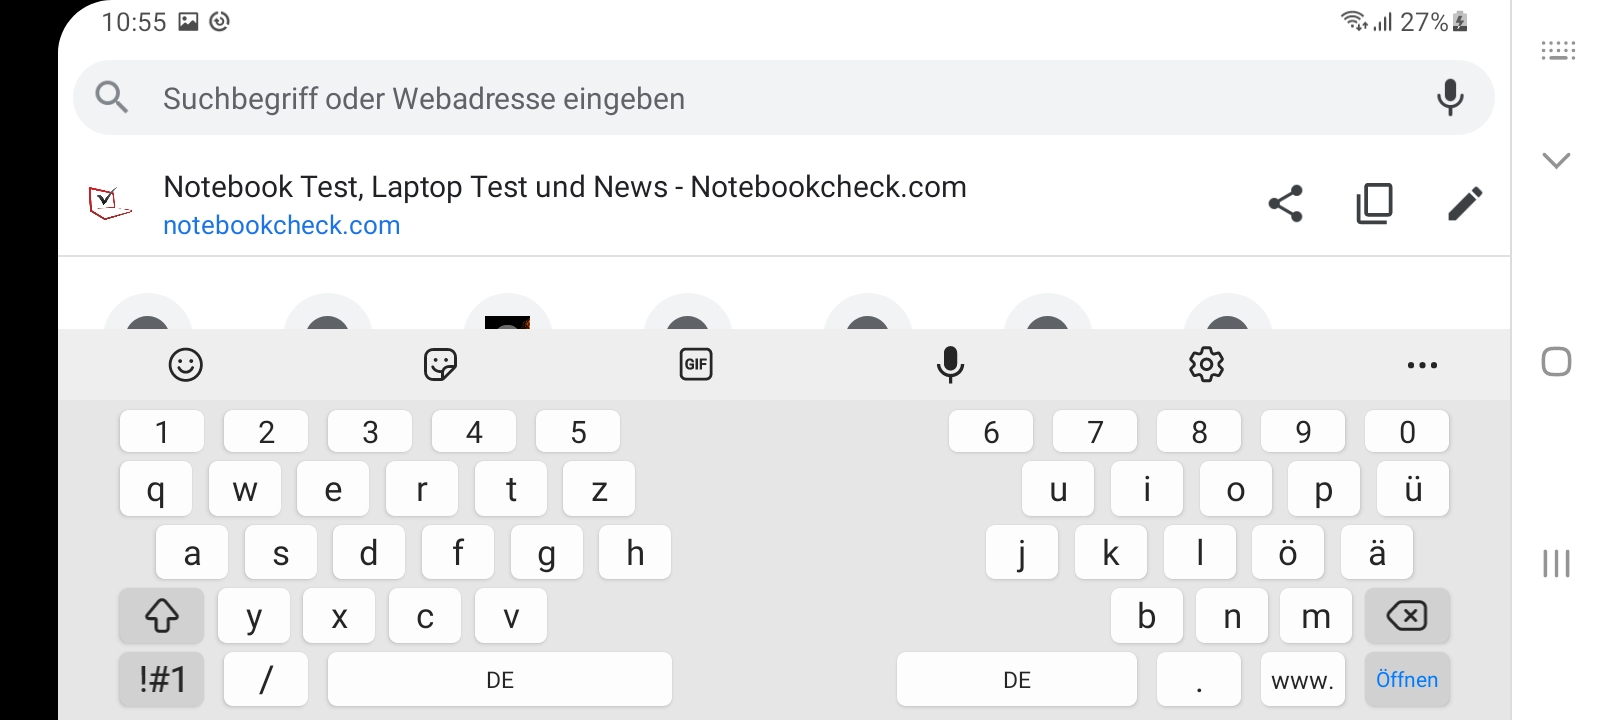The height and width of the screenshot is (720, 1600).
Task: Switch to the !#1 symbols layout
Action: tap(162, 680)
